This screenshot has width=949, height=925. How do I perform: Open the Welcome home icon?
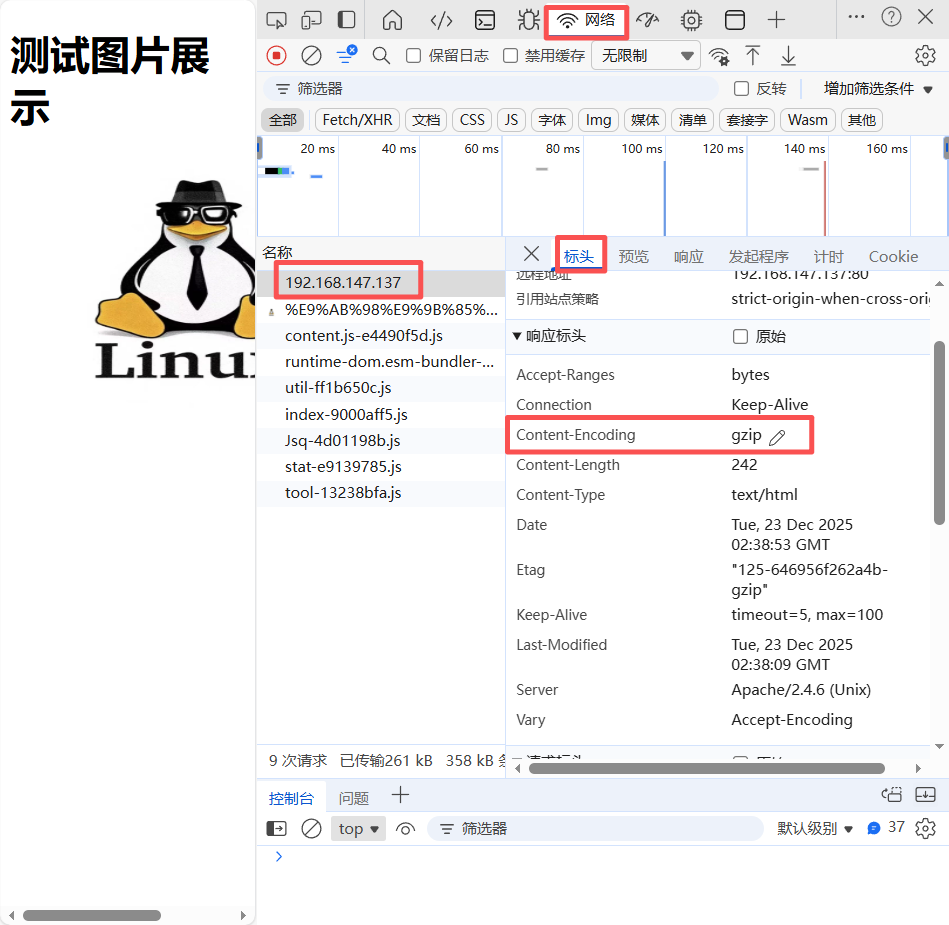click(392, 20)
